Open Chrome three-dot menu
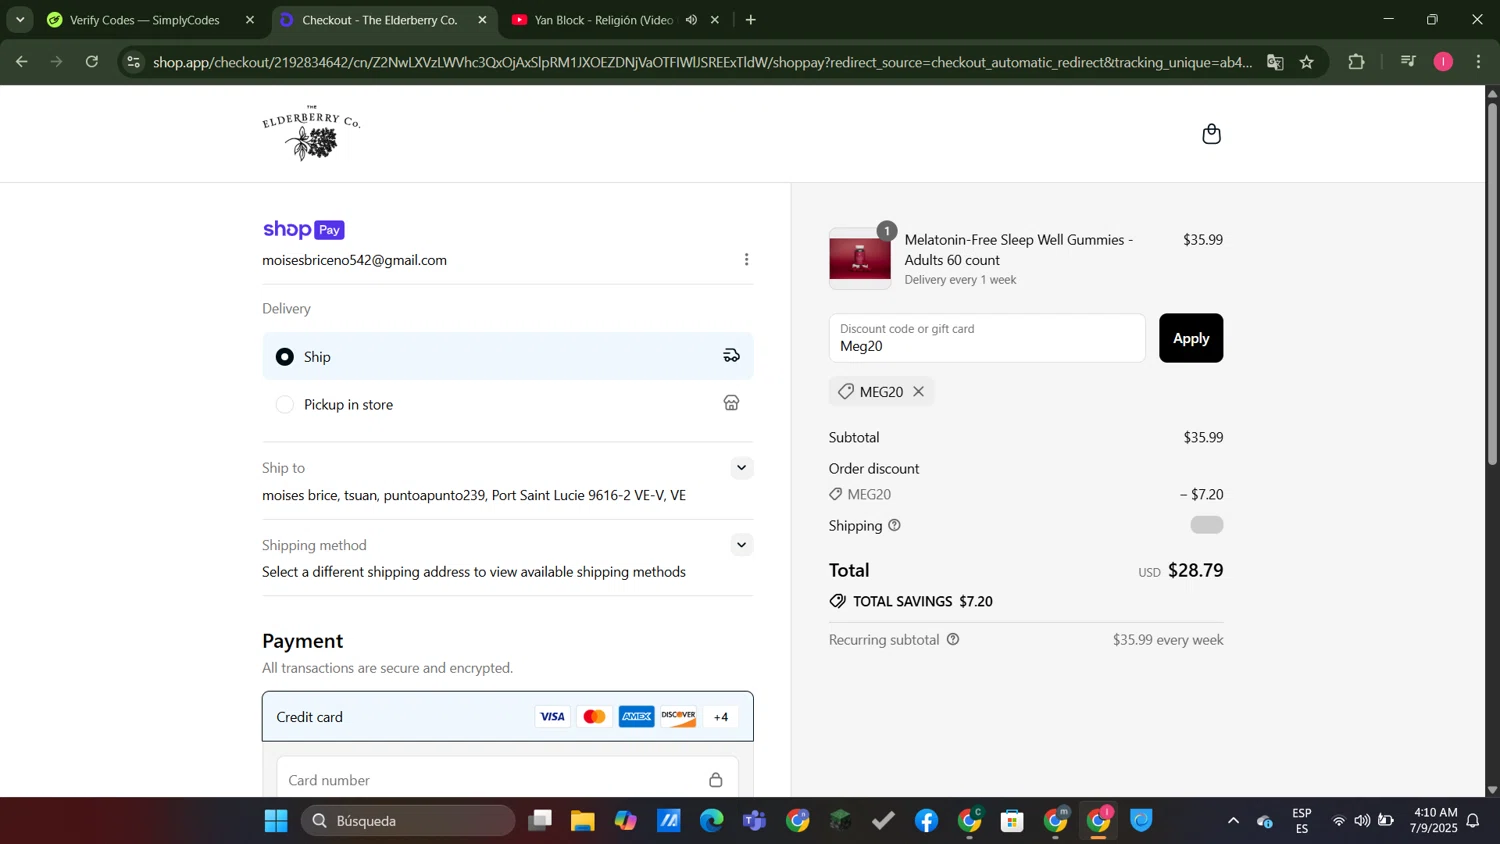Image resolution: width=1500 pixels, height=844 pixels. pos(1478,62)
